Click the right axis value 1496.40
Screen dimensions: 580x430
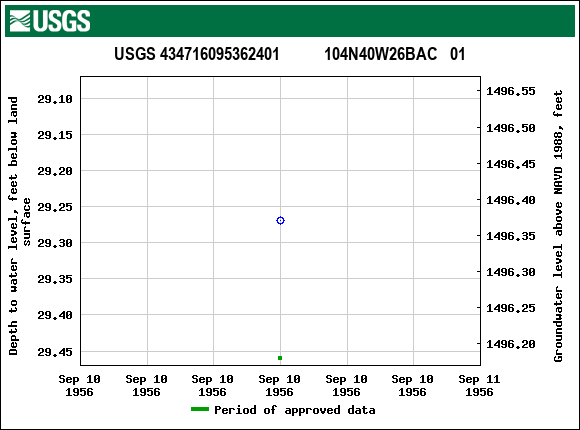(510, 200)
